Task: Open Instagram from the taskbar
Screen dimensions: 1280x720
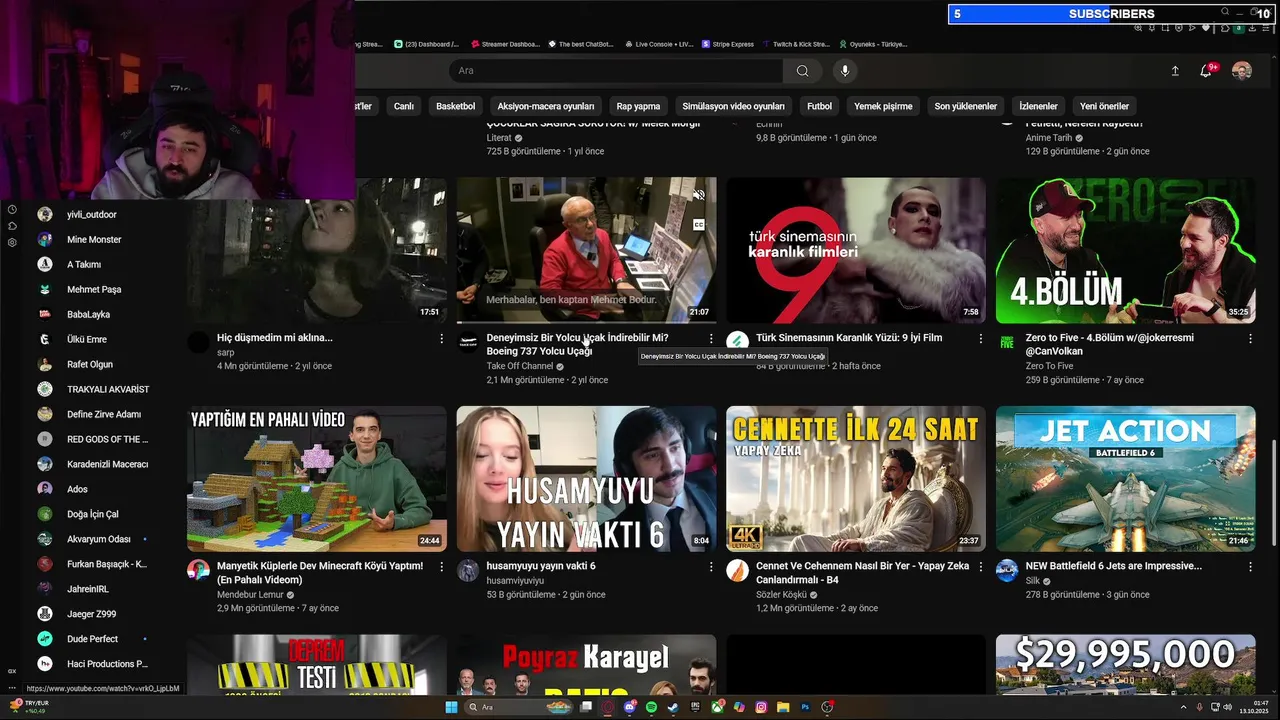Action: click(x=761, y=707)
